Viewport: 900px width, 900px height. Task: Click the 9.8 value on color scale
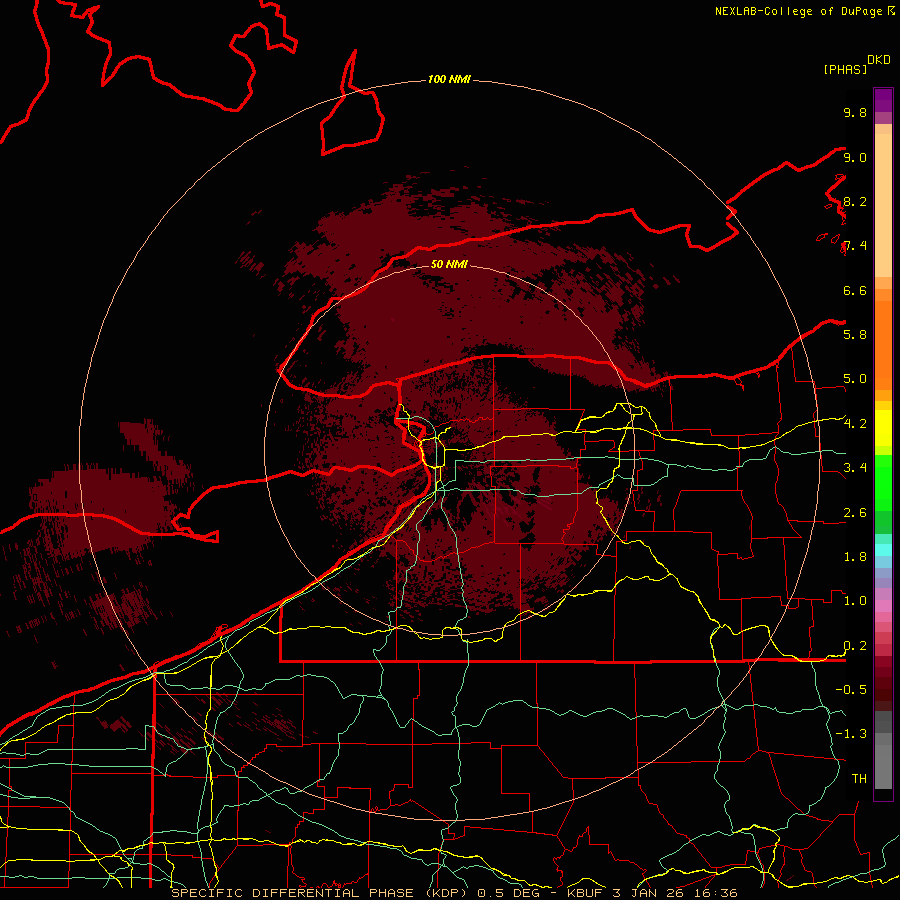pos(855,112)
